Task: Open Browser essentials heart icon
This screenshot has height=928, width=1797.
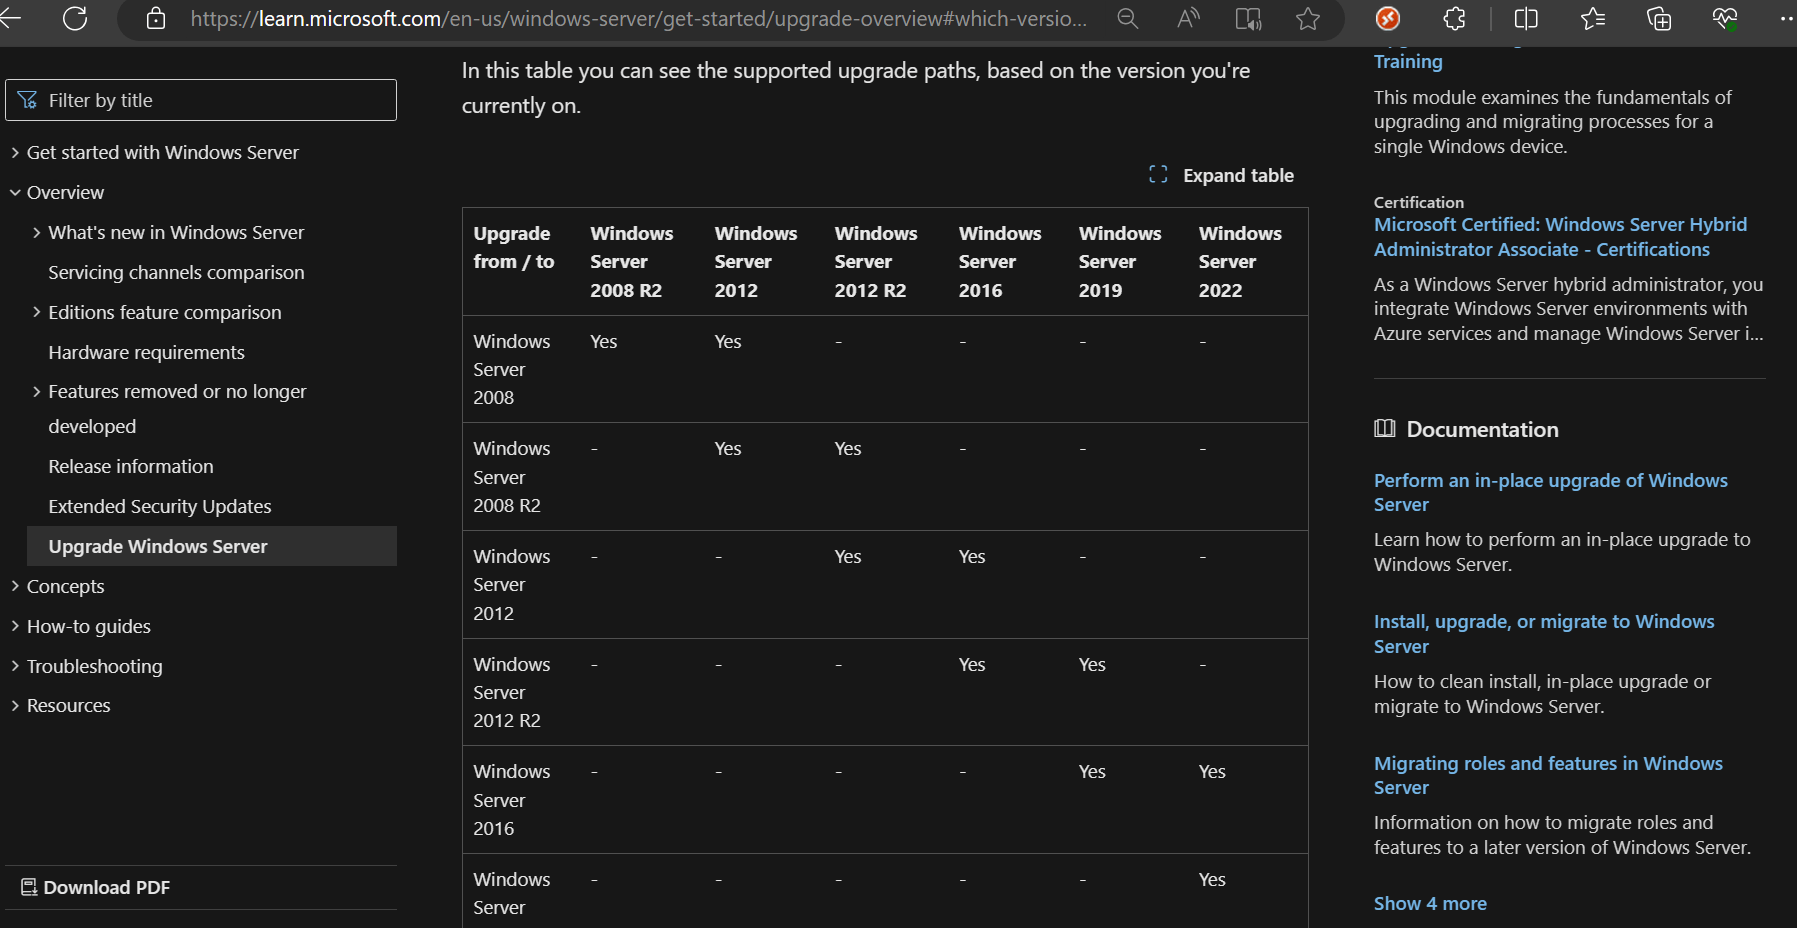Action: [1725, 18]
